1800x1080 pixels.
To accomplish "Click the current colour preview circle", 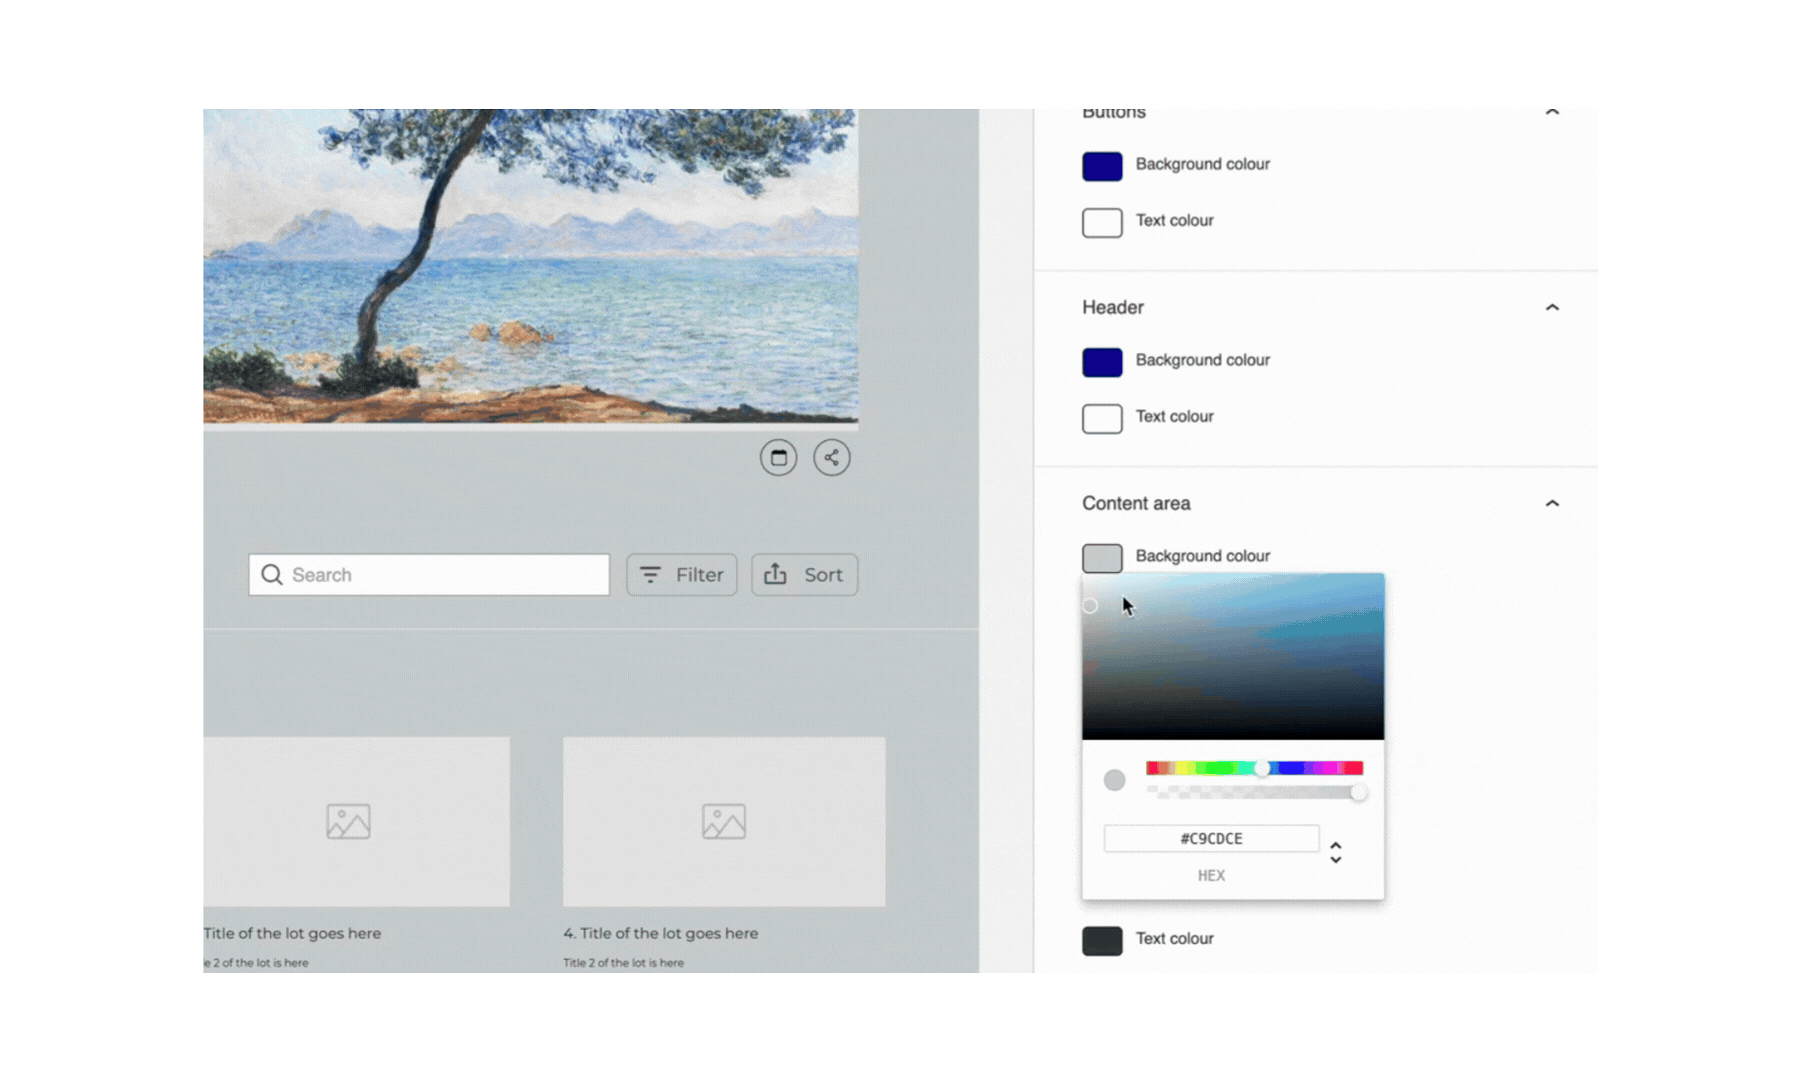I will click(1114, 780).
